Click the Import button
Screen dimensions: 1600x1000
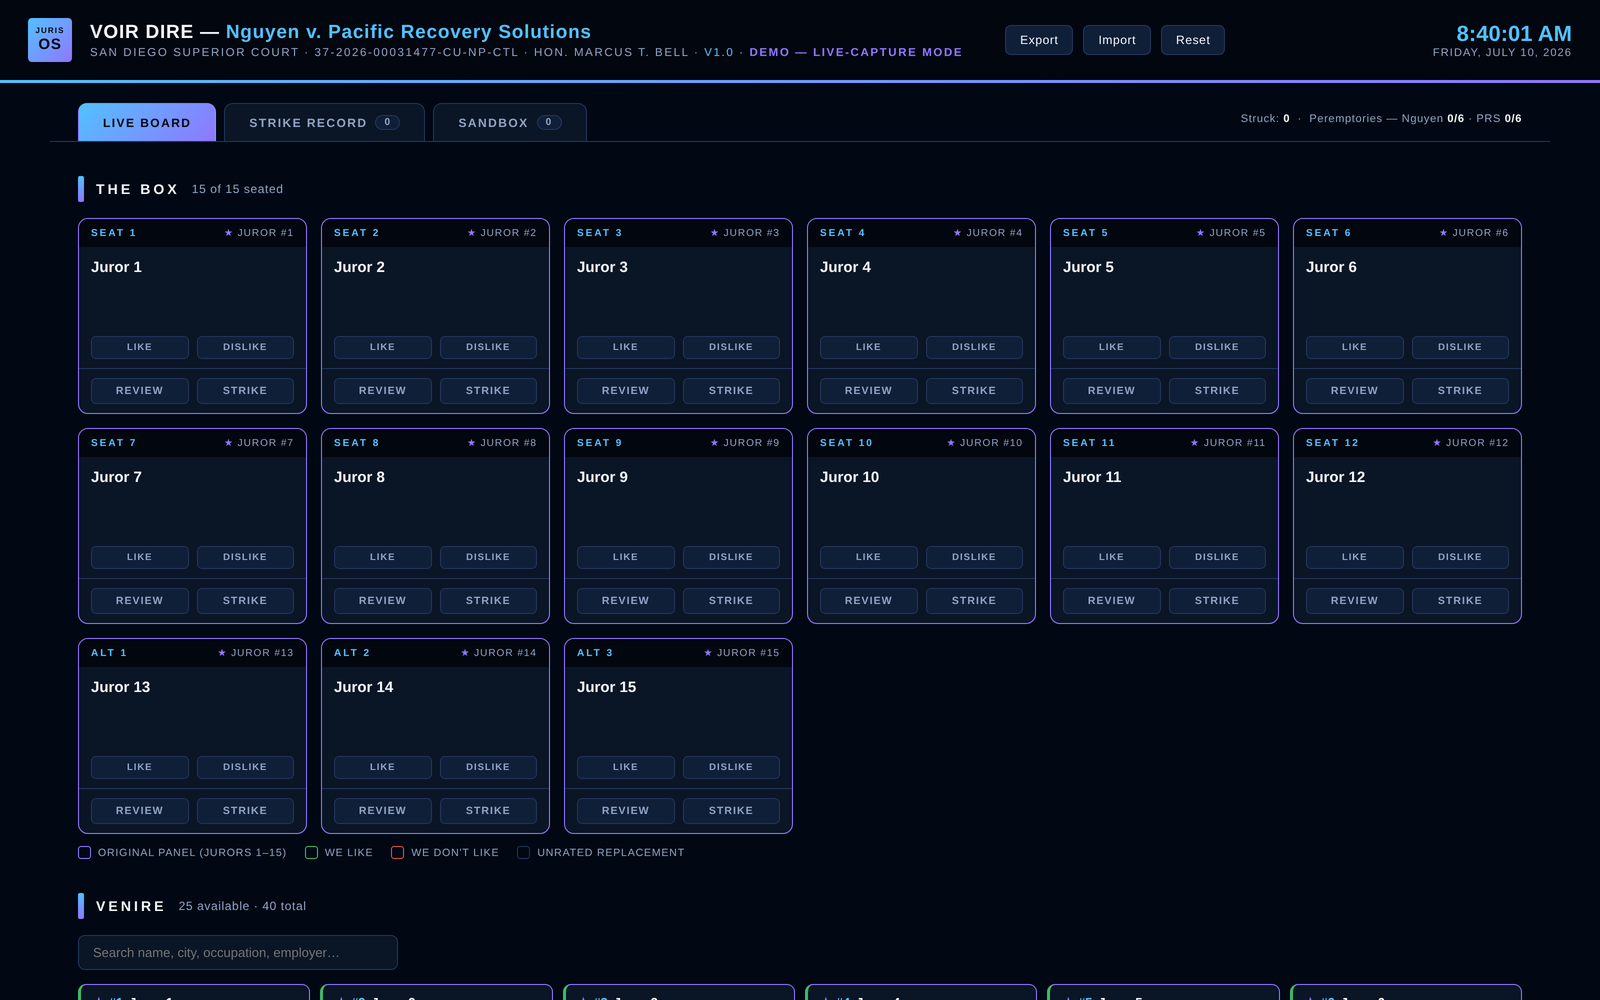click(1117, 40)
